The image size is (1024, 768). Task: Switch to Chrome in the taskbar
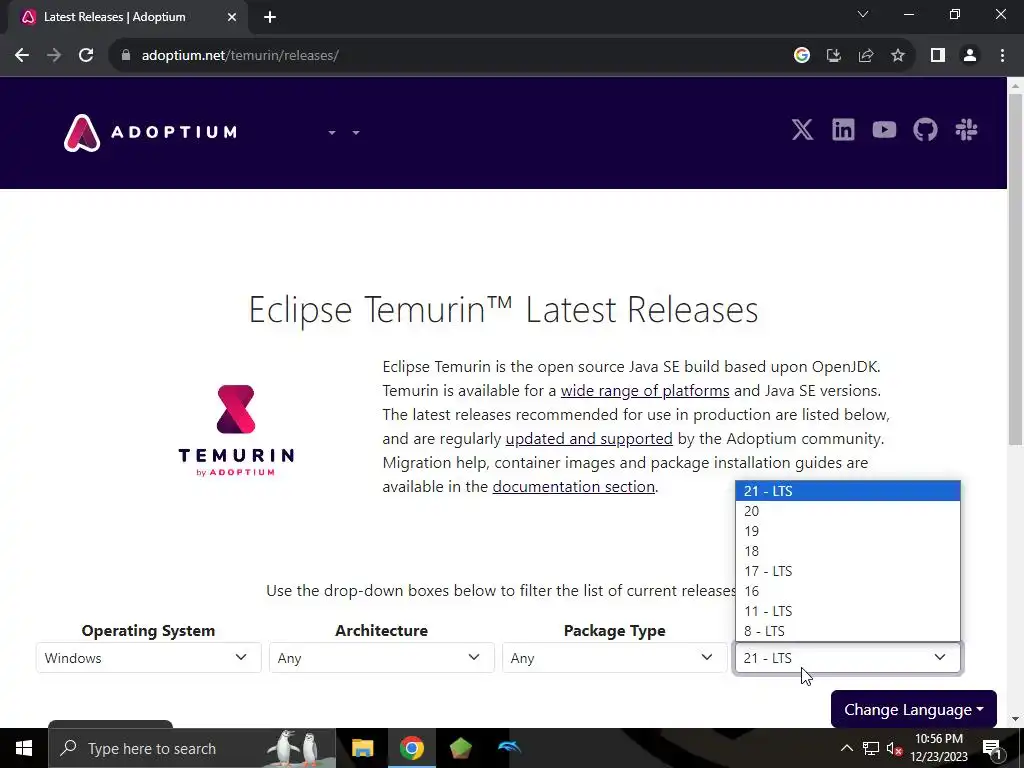pyautogui.click(x=411, y=748)
